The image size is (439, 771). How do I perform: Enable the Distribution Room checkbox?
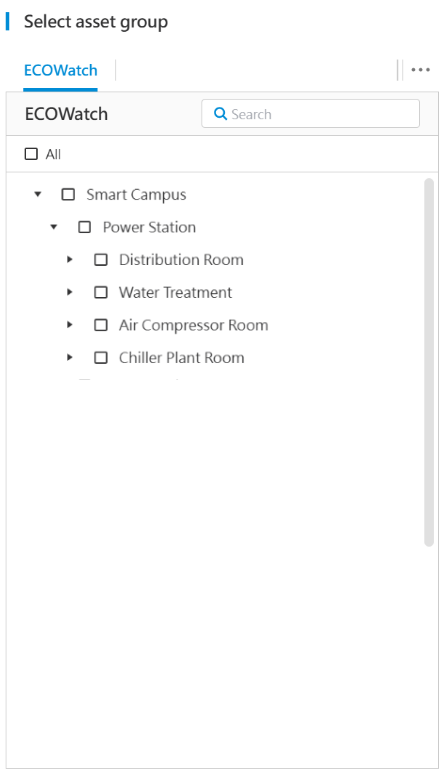pyautogui.click(x=101, y=260)
